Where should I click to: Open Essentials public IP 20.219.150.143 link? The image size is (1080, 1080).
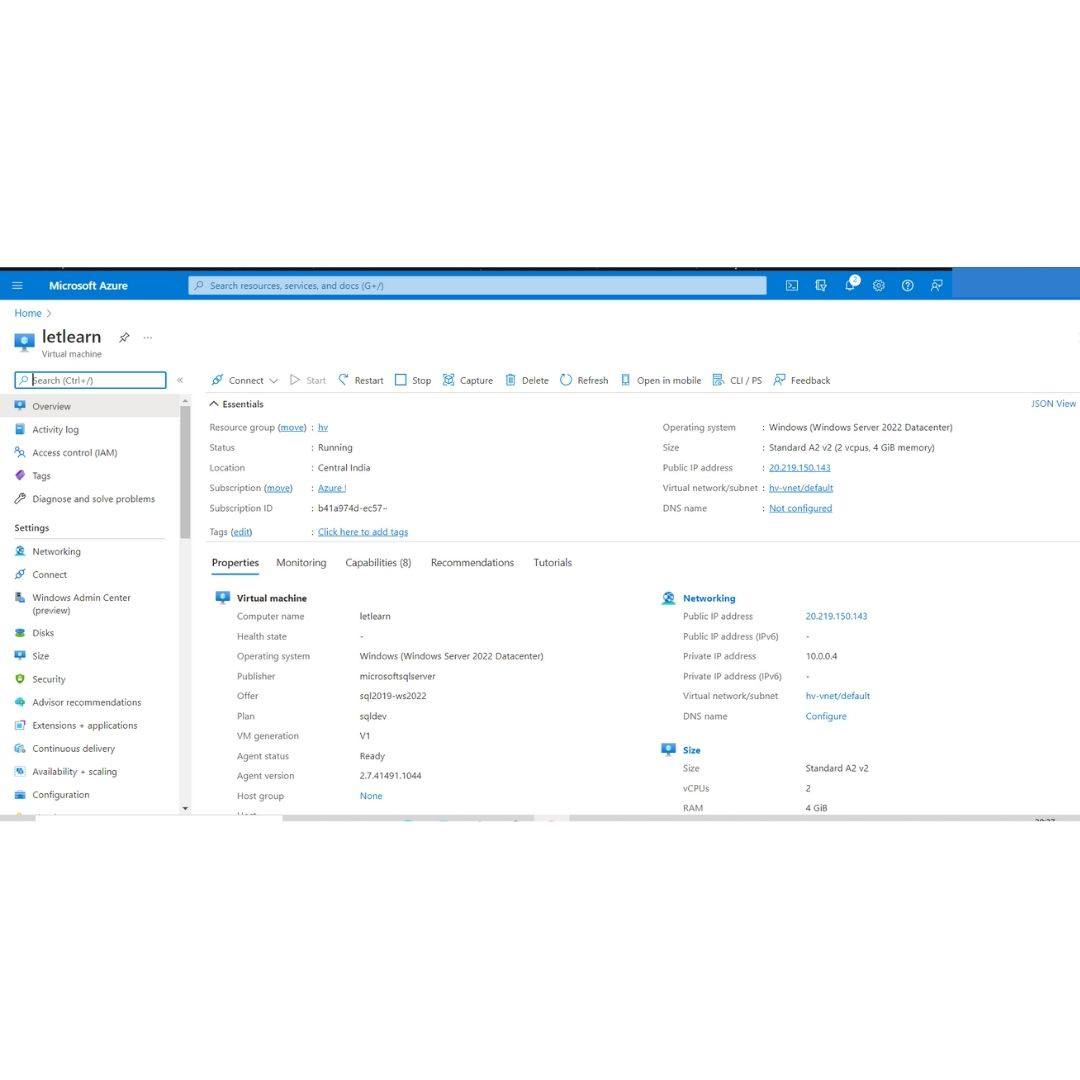coord(800,468)
